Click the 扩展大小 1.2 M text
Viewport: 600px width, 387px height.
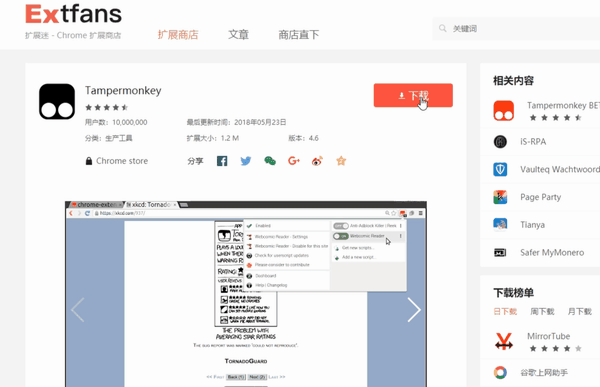pyautogui.click(x=213, y=138)
